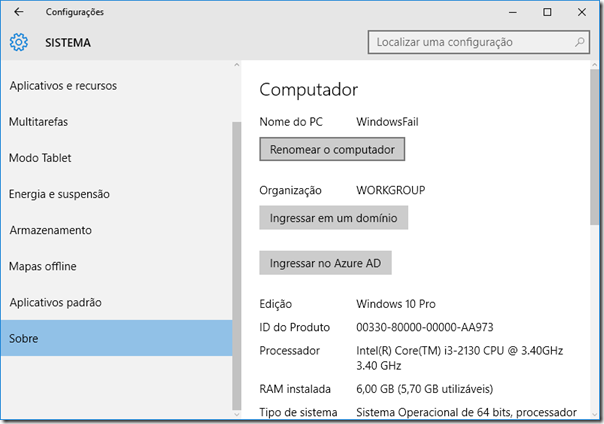Click the search magnifier icon
The height and width of the screenshot is (424, 604).
tap(579, 42)
